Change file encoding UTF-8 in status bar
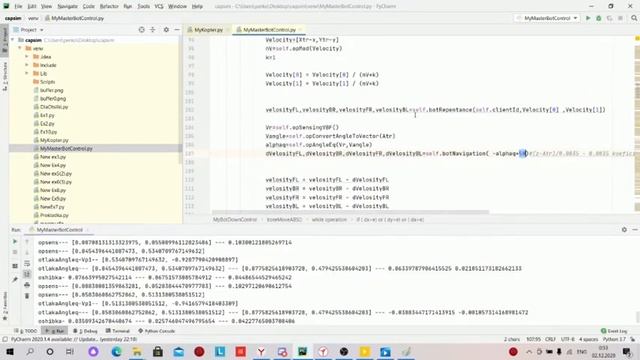 click(x=567, y=340)
